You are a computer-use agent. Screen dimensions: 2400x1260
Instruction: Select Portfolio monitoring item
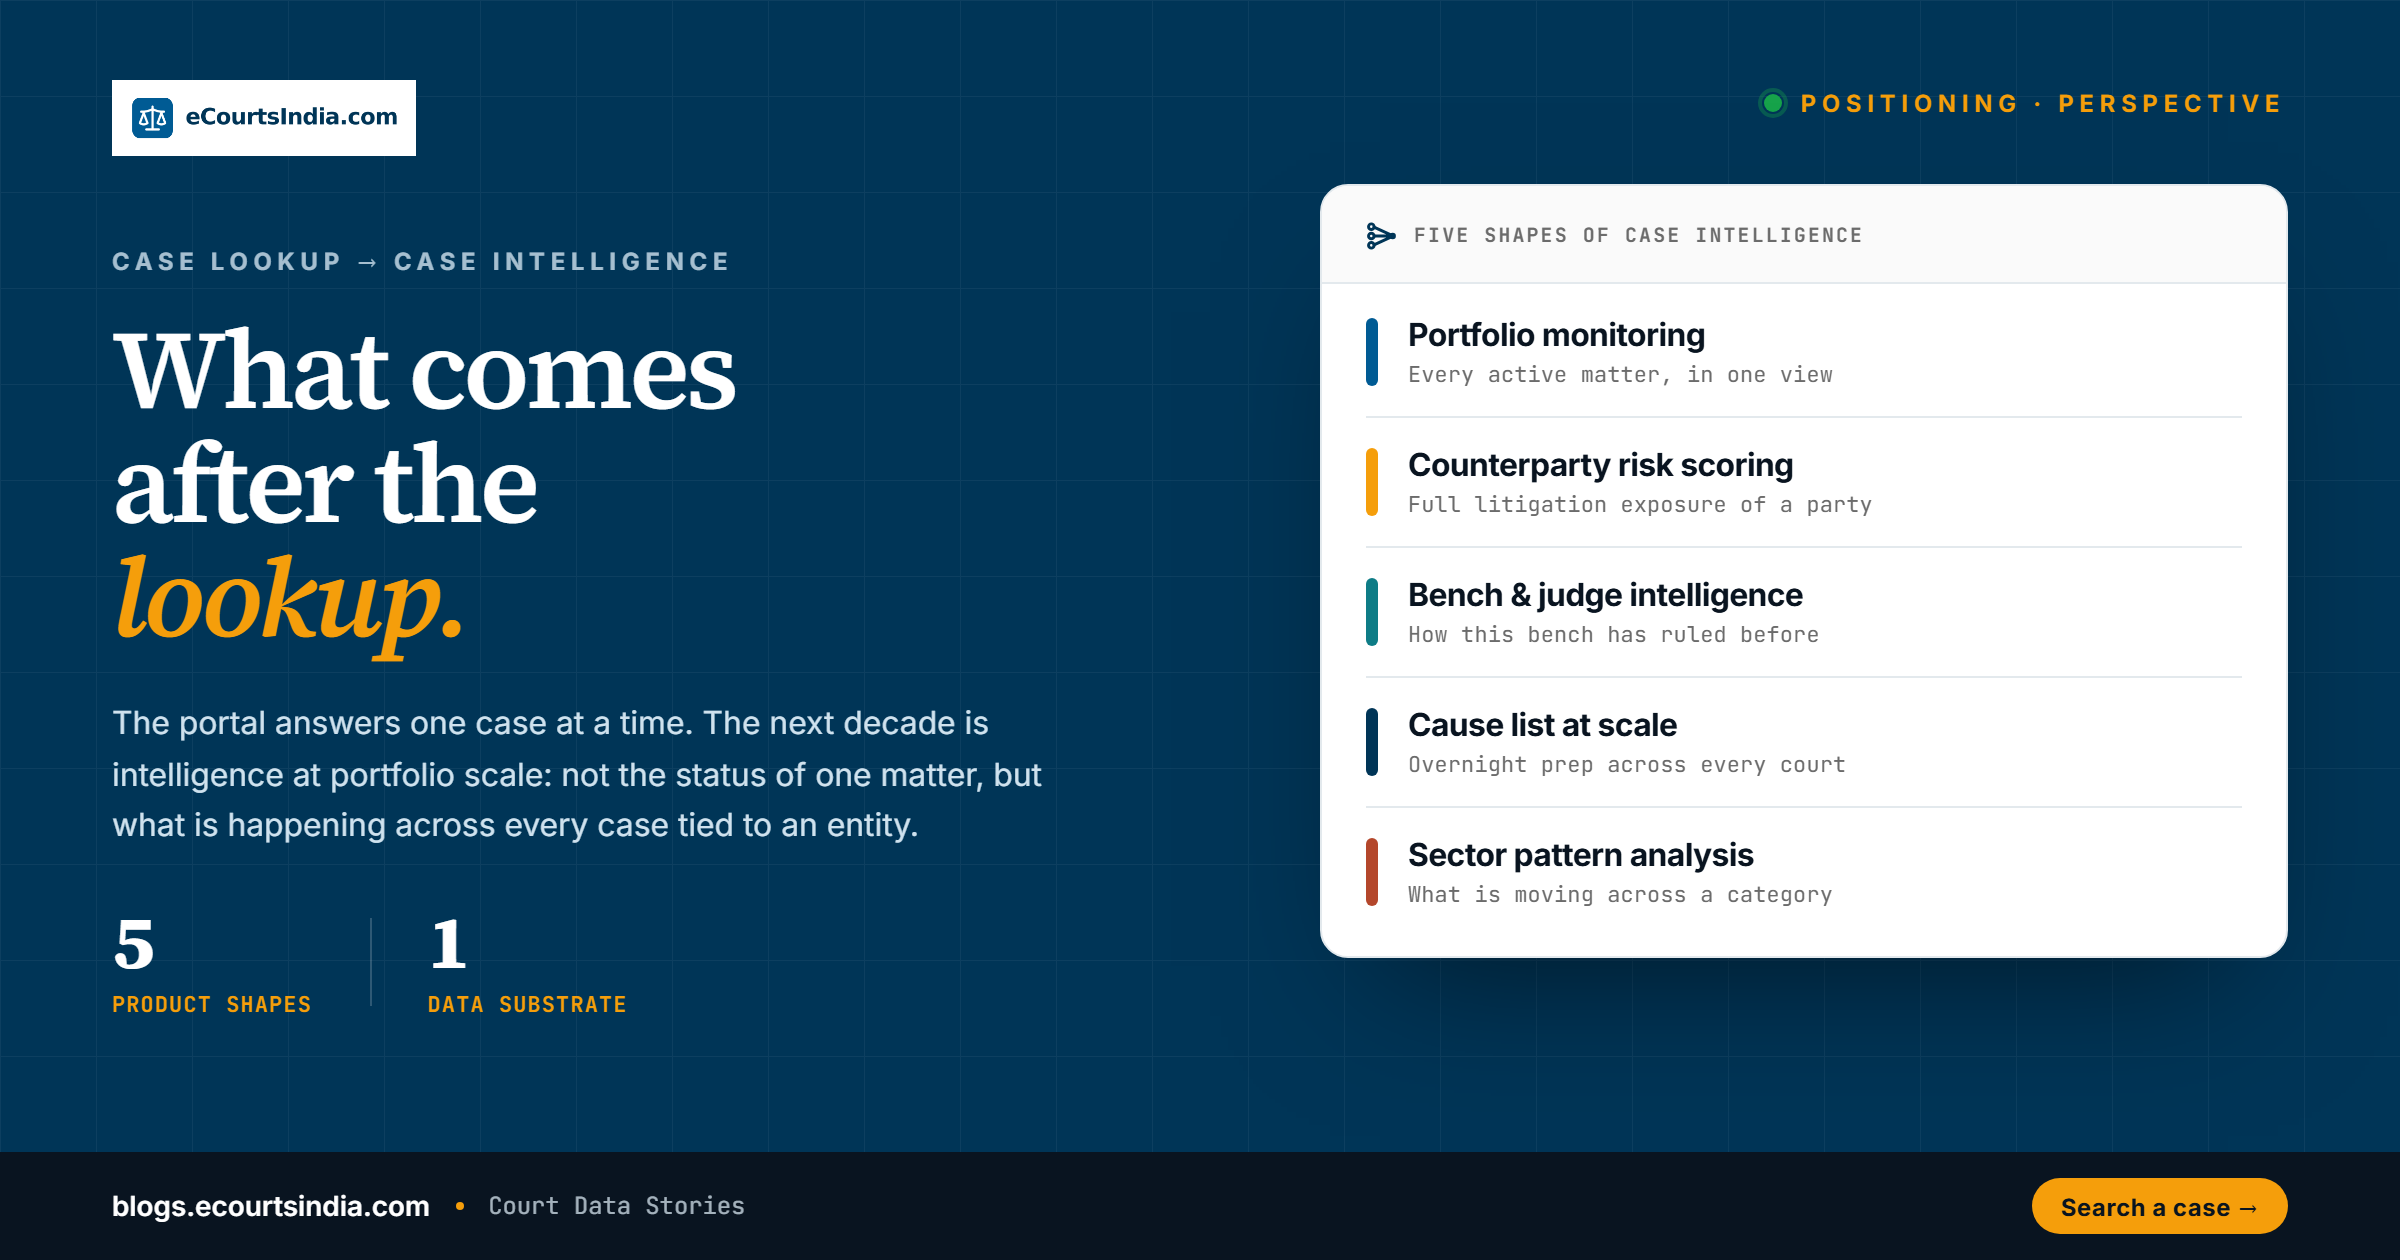[x=1803, y=352]
